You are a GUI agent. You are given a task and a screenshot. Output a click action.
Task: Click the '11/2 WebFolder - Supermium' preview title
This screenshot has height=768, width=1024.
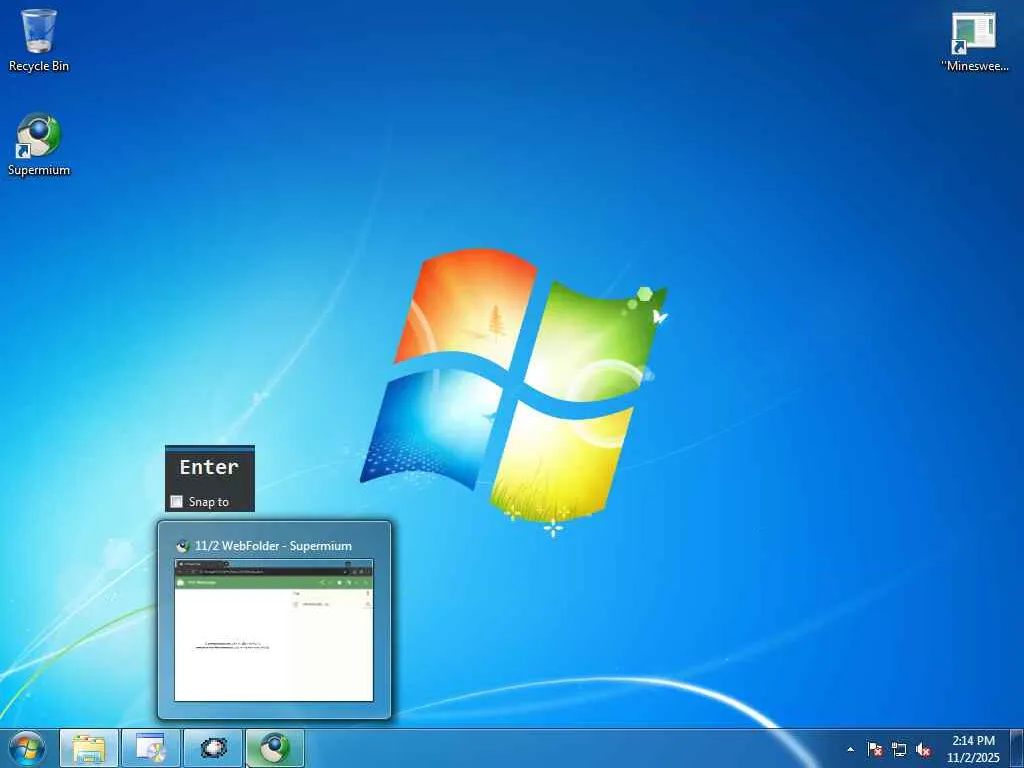coord(273,546)
